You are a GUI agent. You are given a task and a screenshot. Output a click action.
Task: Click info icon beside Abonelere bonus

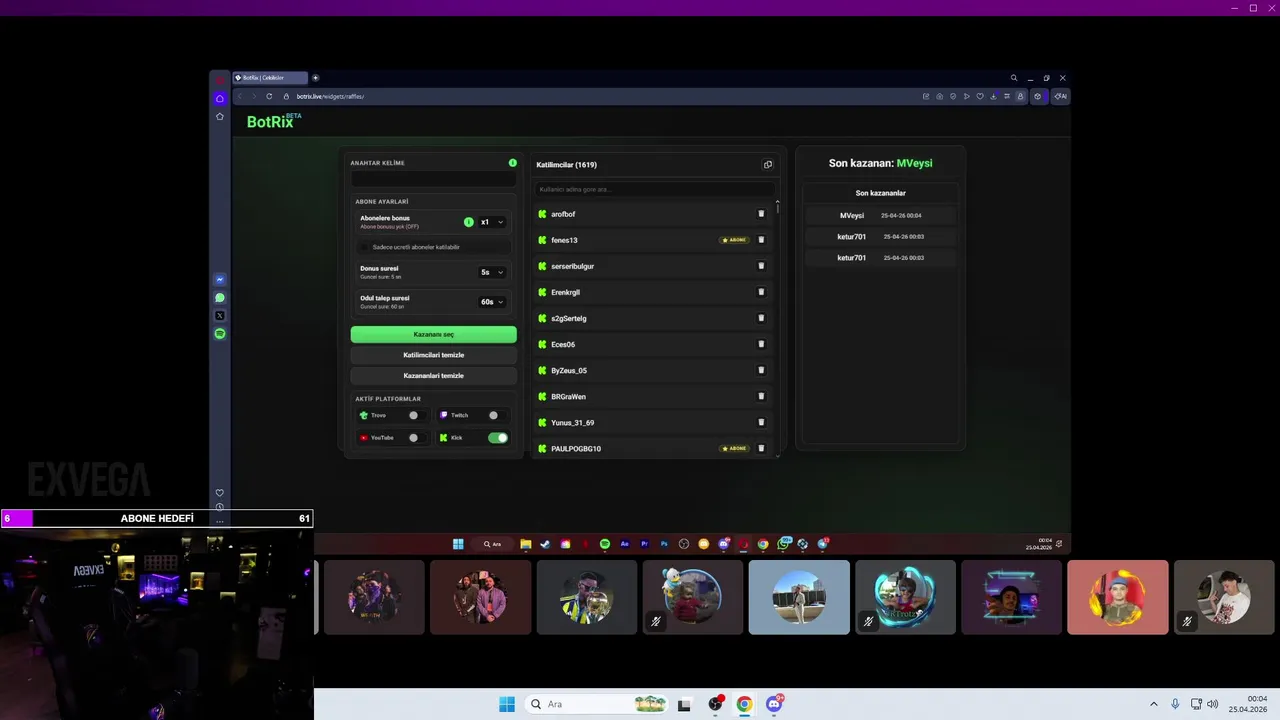(468, 222)
